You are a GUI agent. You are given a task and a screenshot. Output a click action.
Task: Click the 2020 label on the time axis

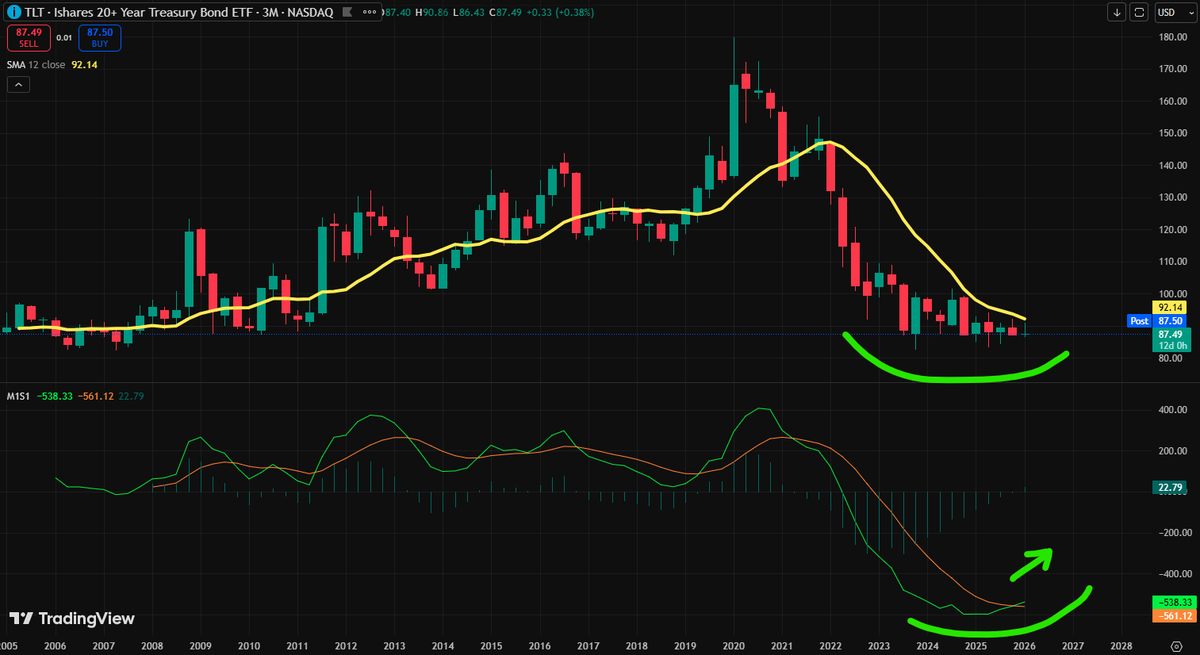(733, 646)
